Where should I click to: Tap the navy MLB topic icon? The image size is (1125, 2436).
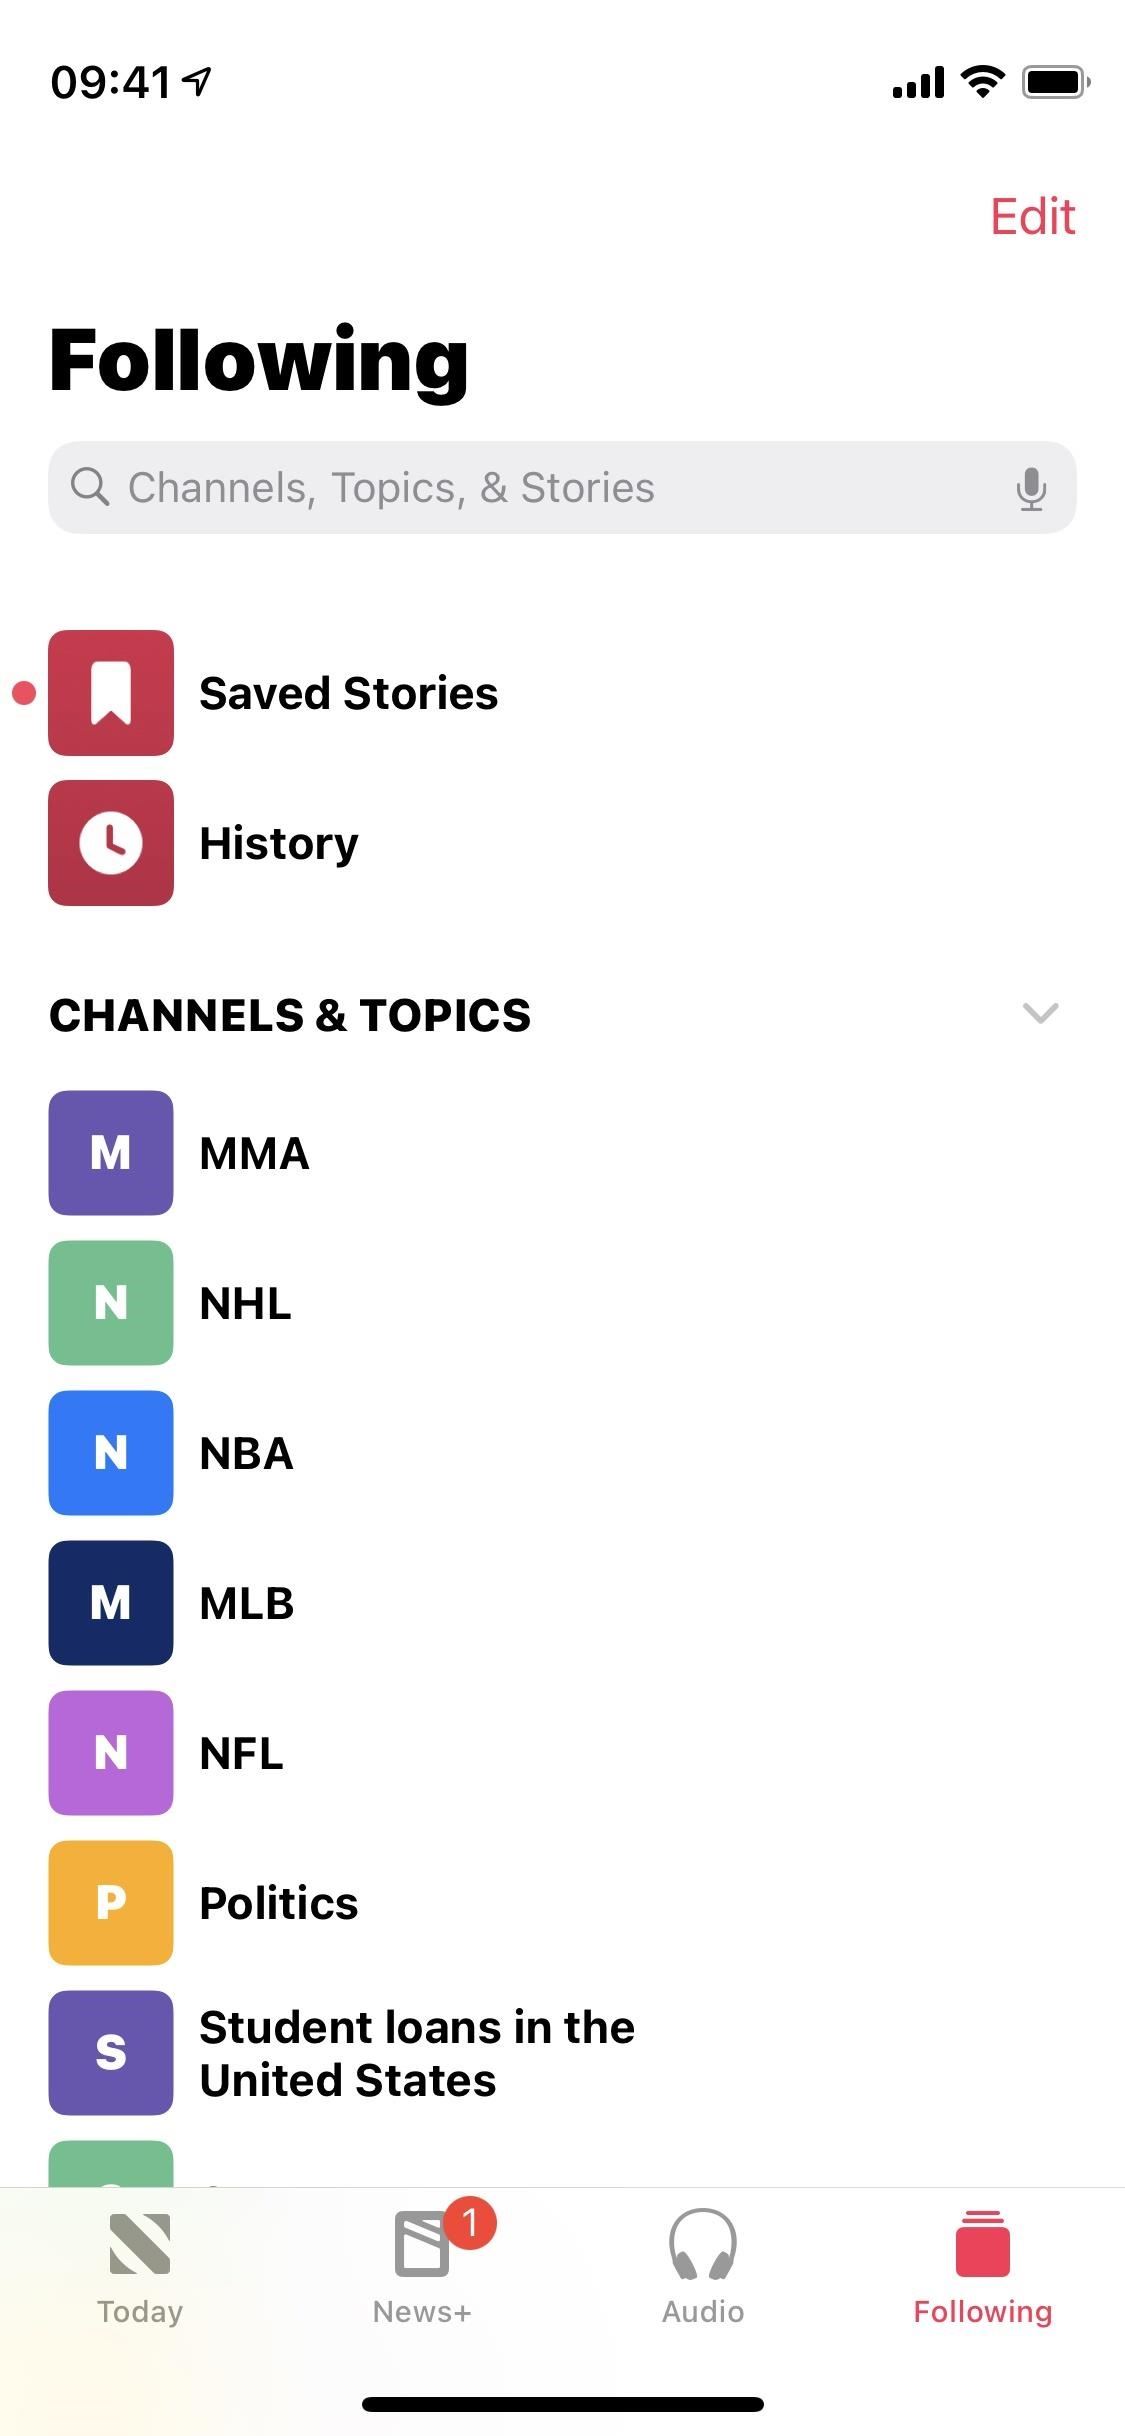[111, 1603]
